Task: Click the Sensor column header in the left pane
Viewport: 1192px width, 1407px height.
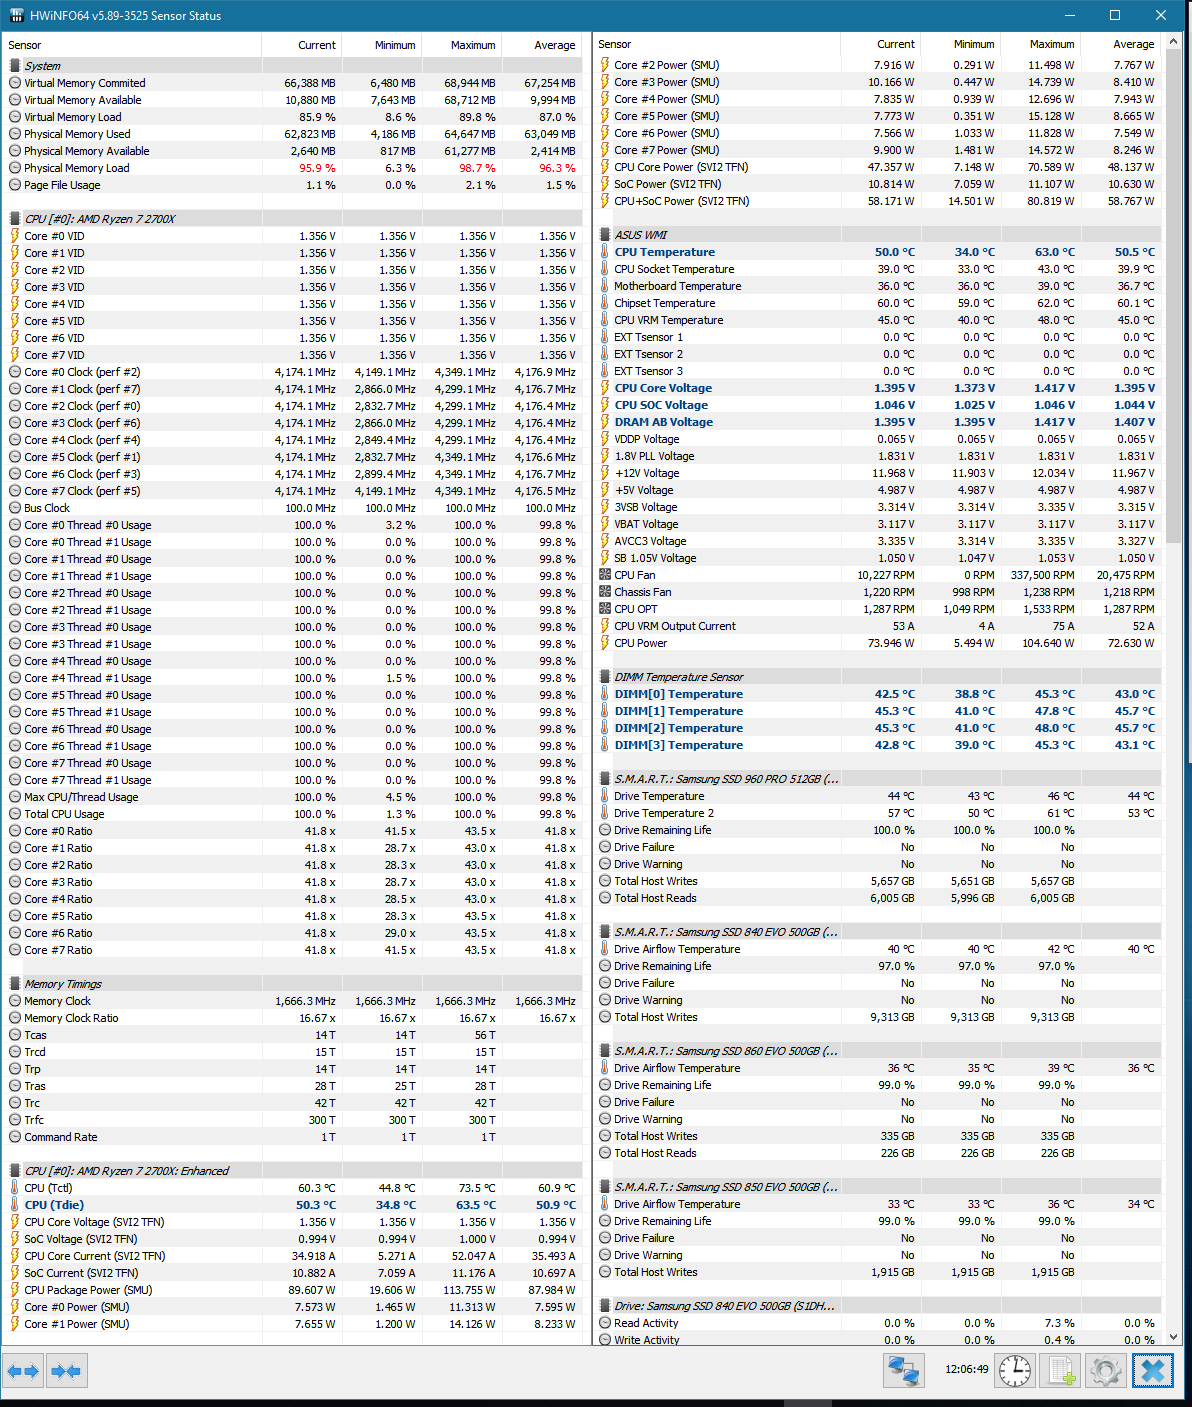Action: pyautogui.click(x=132, y=45)
